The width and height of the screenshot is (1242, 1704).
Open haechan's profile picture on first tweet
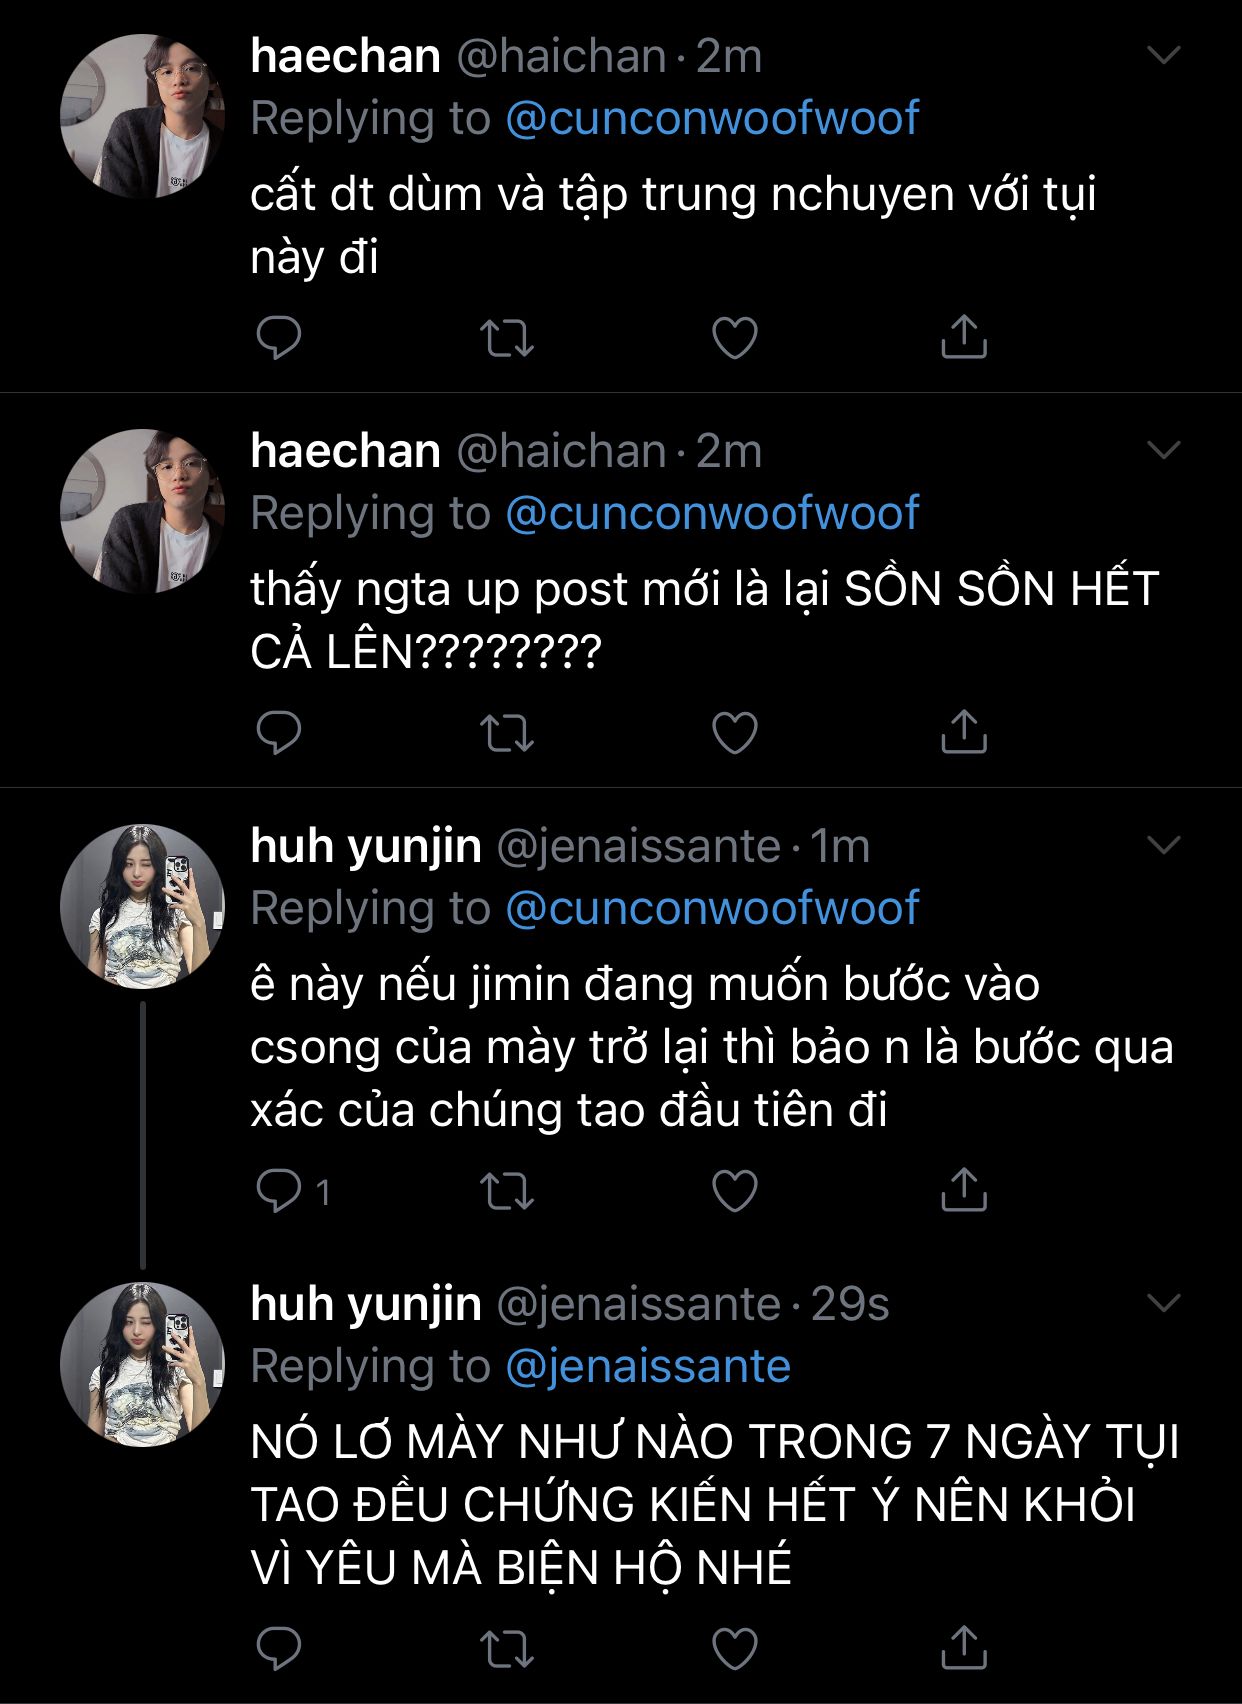coord(142,117)
